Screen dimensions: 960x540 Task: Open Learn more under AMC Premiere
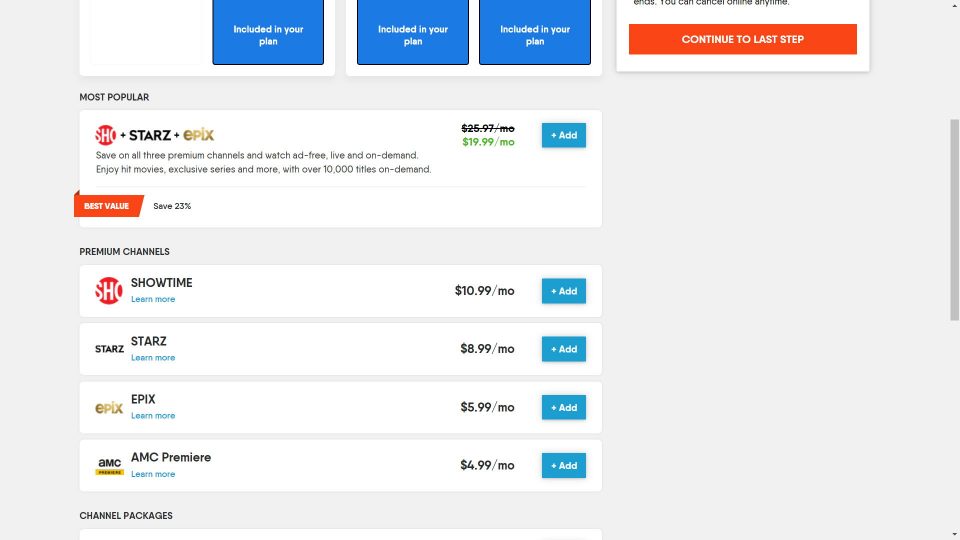153,474
